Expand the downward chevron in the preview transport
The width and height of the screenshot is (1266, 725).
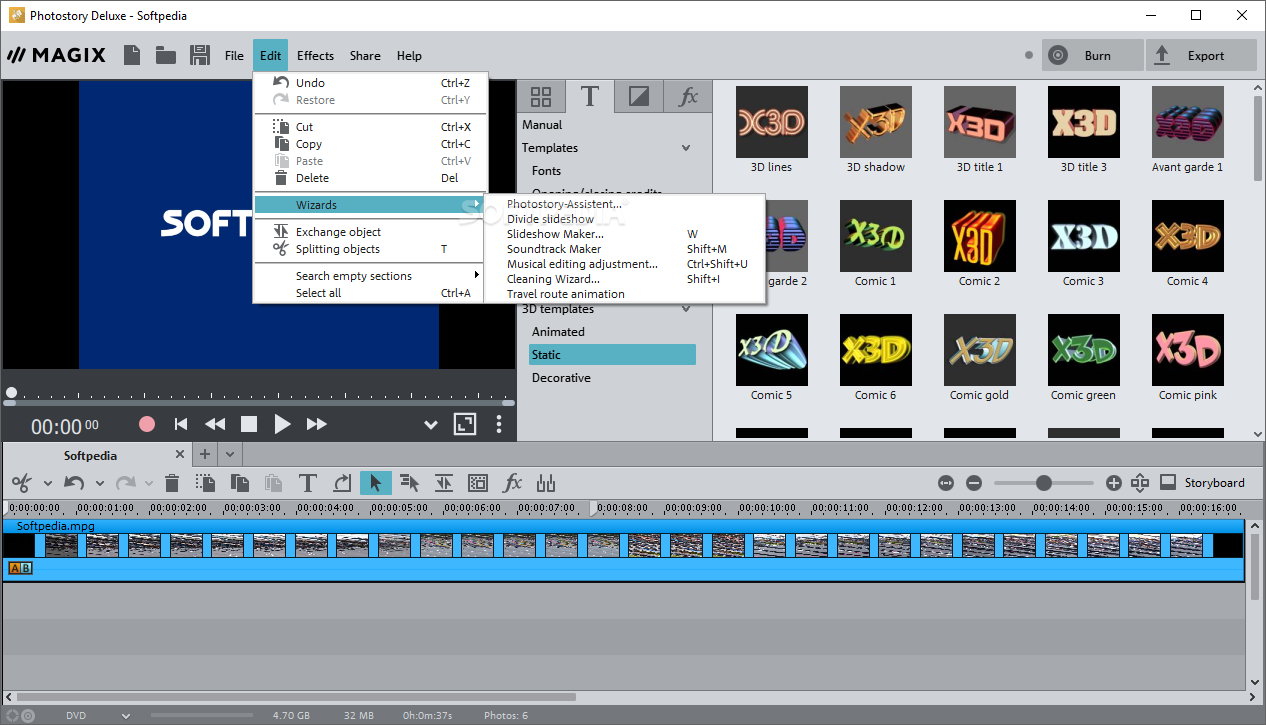coord(431,425)
